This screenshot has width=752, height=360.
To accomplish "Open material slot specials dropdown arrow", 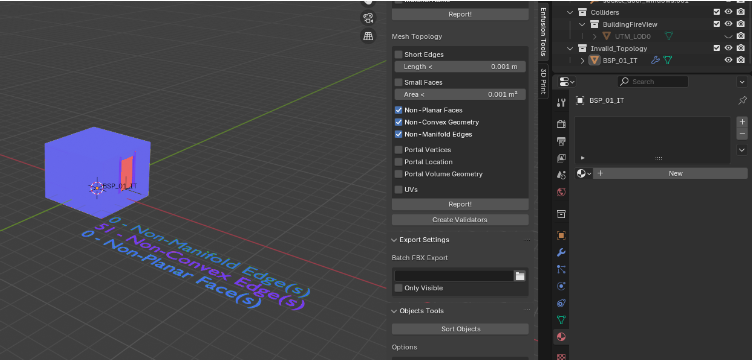I will [742, 150].
